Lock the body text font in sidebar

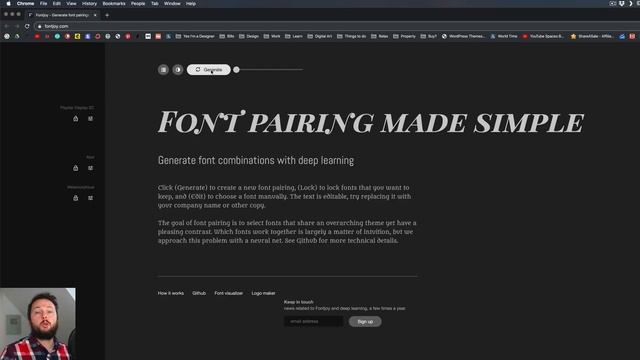click(x=76, y=198)
